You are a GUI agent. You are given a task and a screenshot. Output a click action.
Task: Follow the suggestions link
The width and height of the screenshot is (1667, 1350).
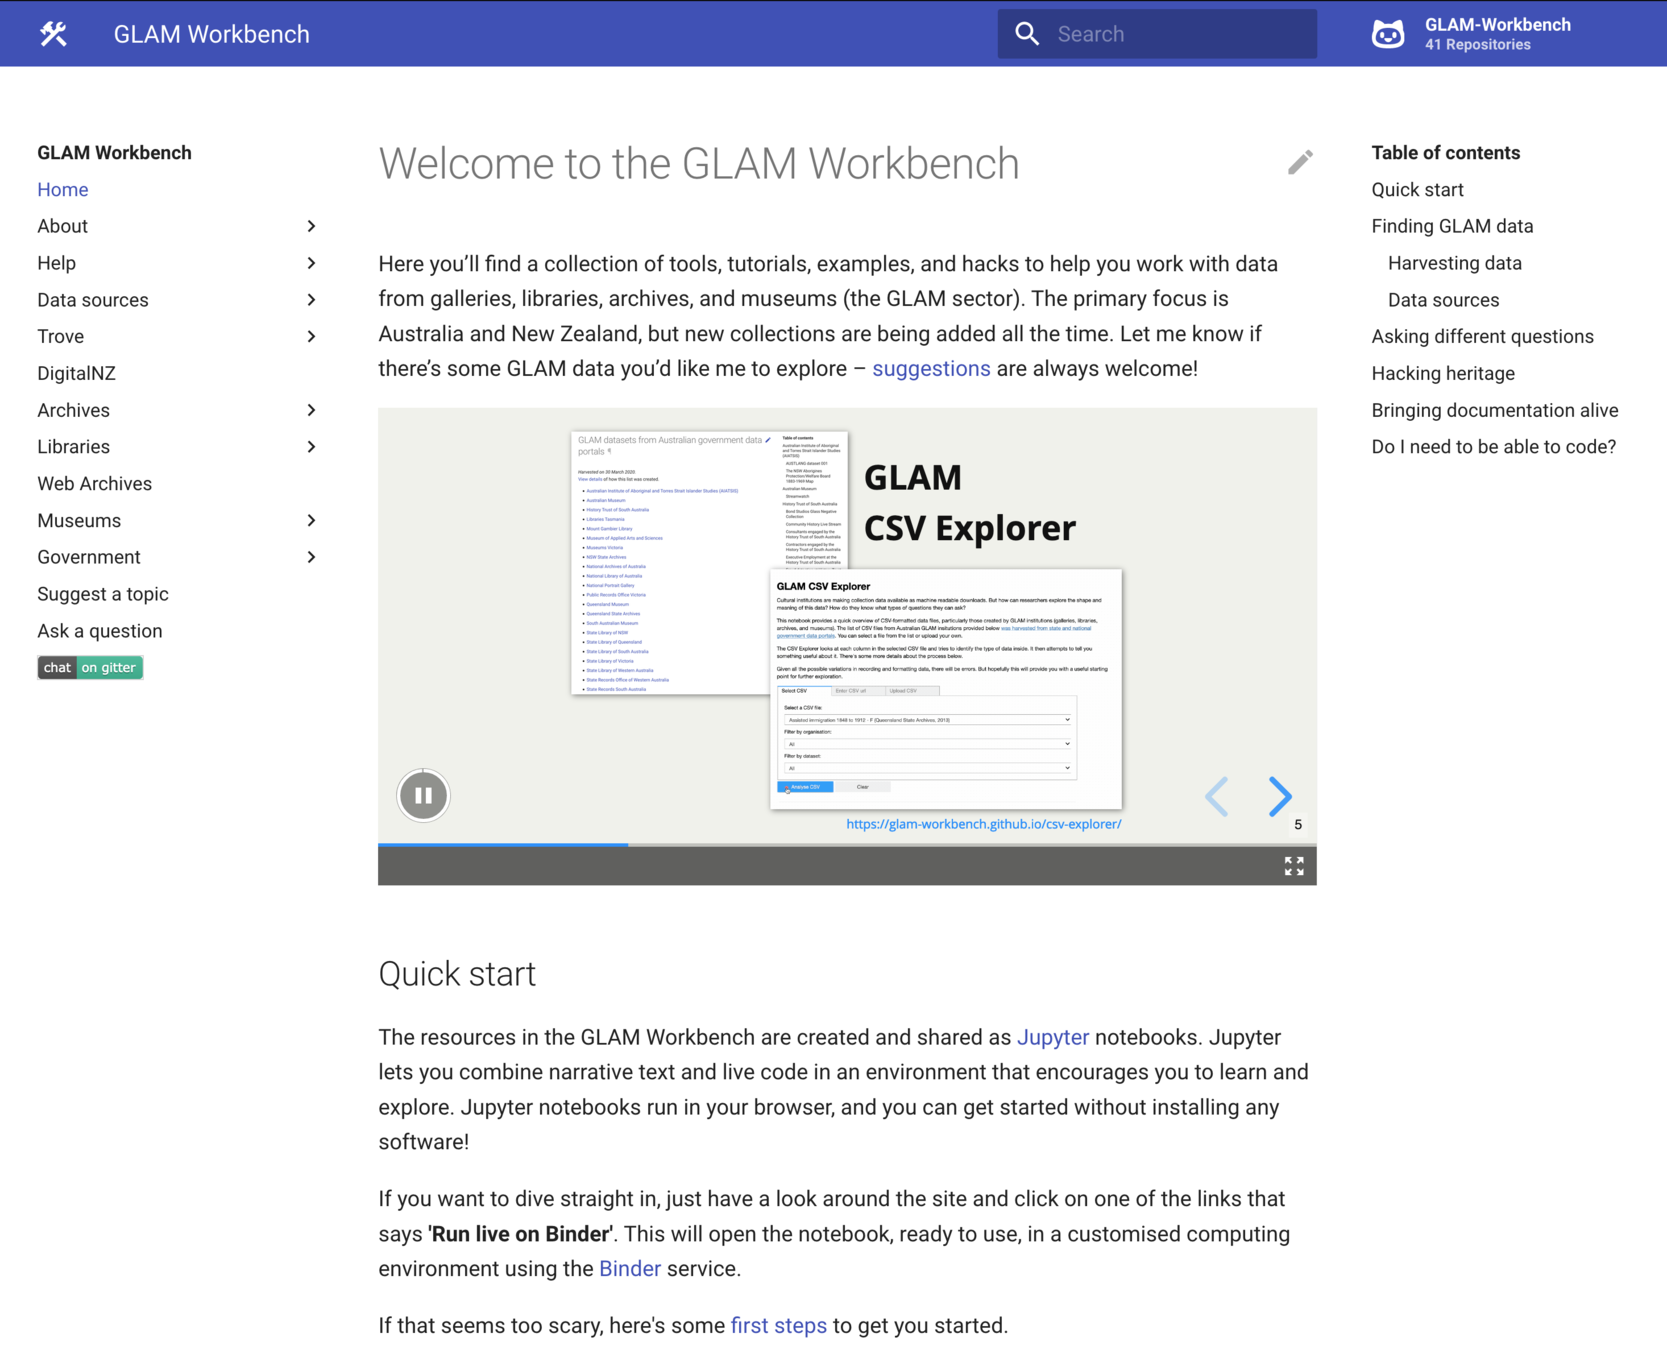coord(931,369)
